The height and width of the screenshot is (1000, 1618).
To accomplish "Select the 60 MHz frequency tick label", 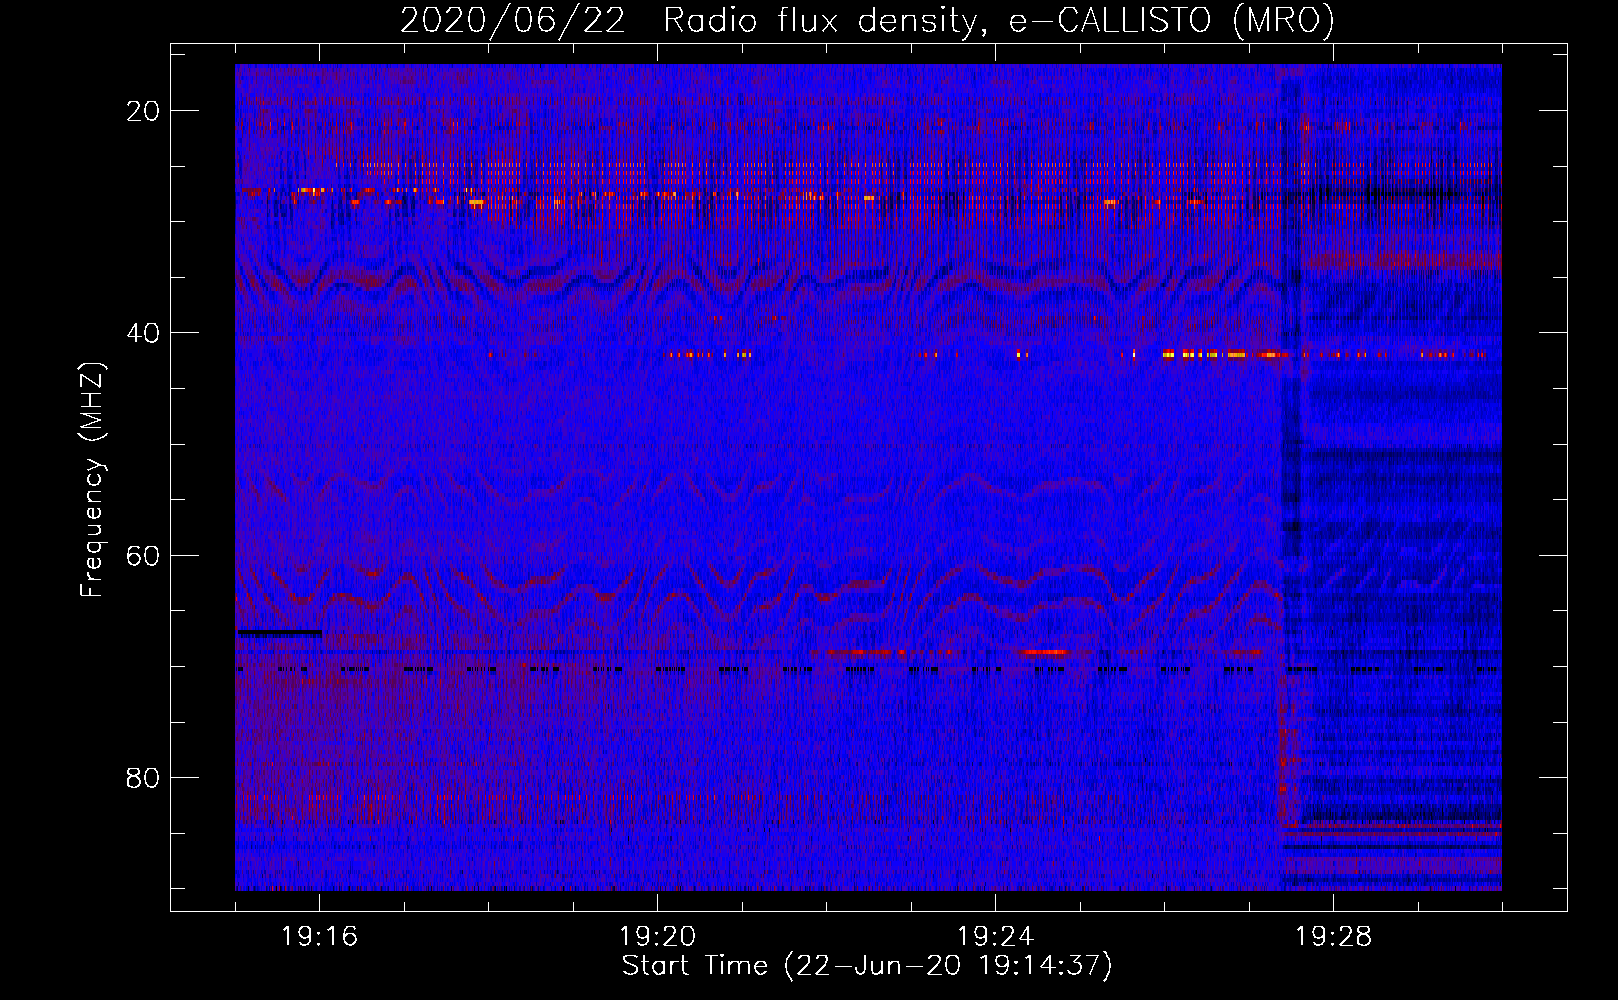I will pyautogui.click(x=143, y=555).
